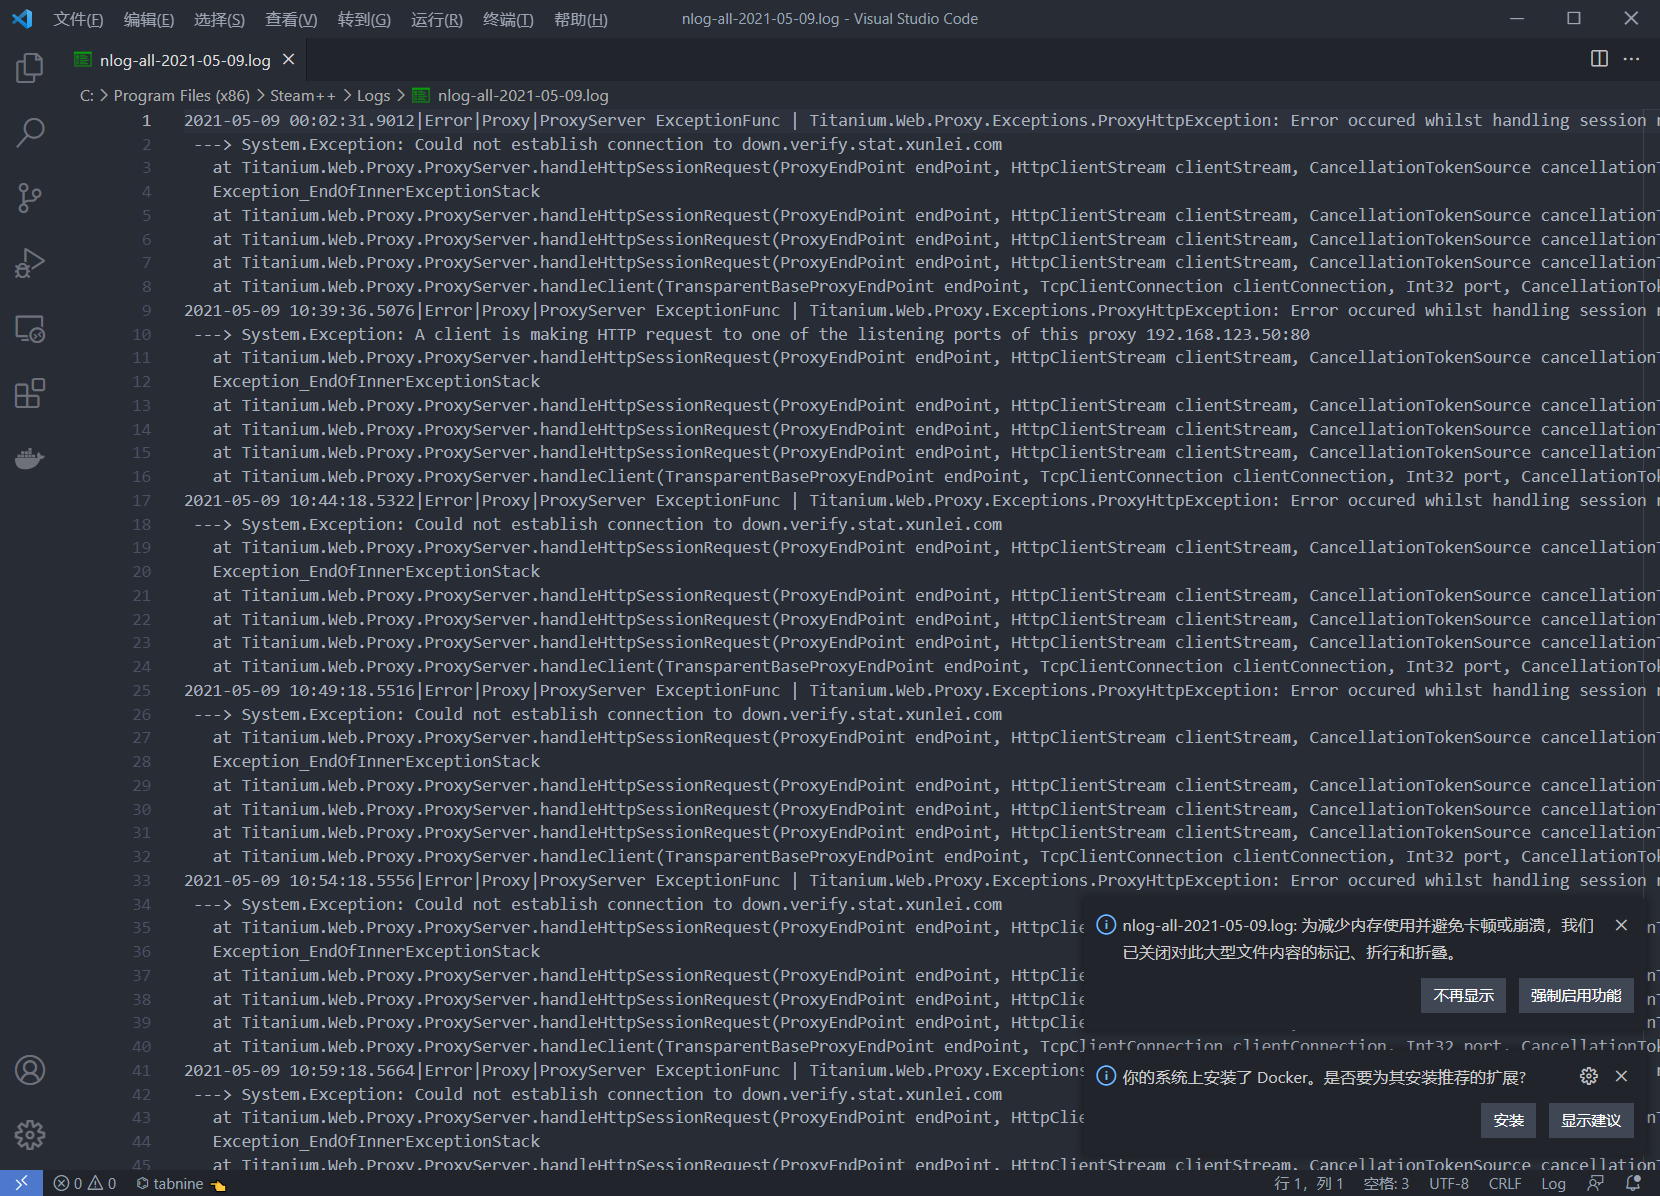Click the feedback icon in status bar
The image size is (1660, 1196).
(1596, 1183)
